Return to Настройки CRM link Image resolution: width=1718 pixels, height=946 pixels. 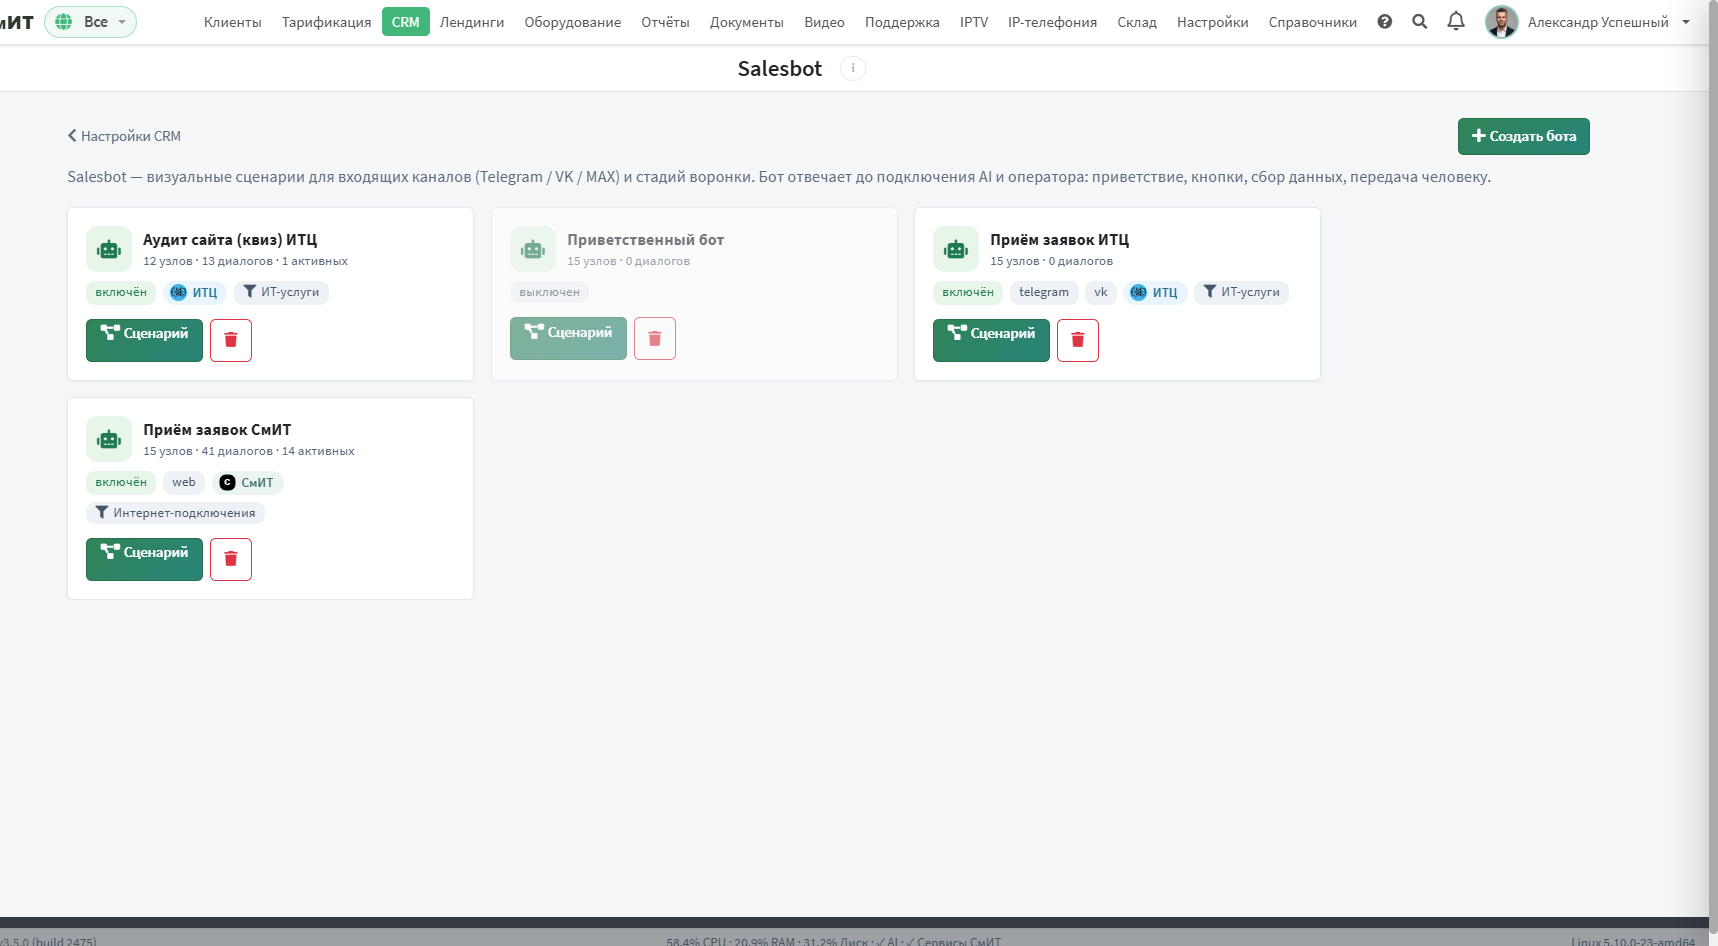(124, 136)
